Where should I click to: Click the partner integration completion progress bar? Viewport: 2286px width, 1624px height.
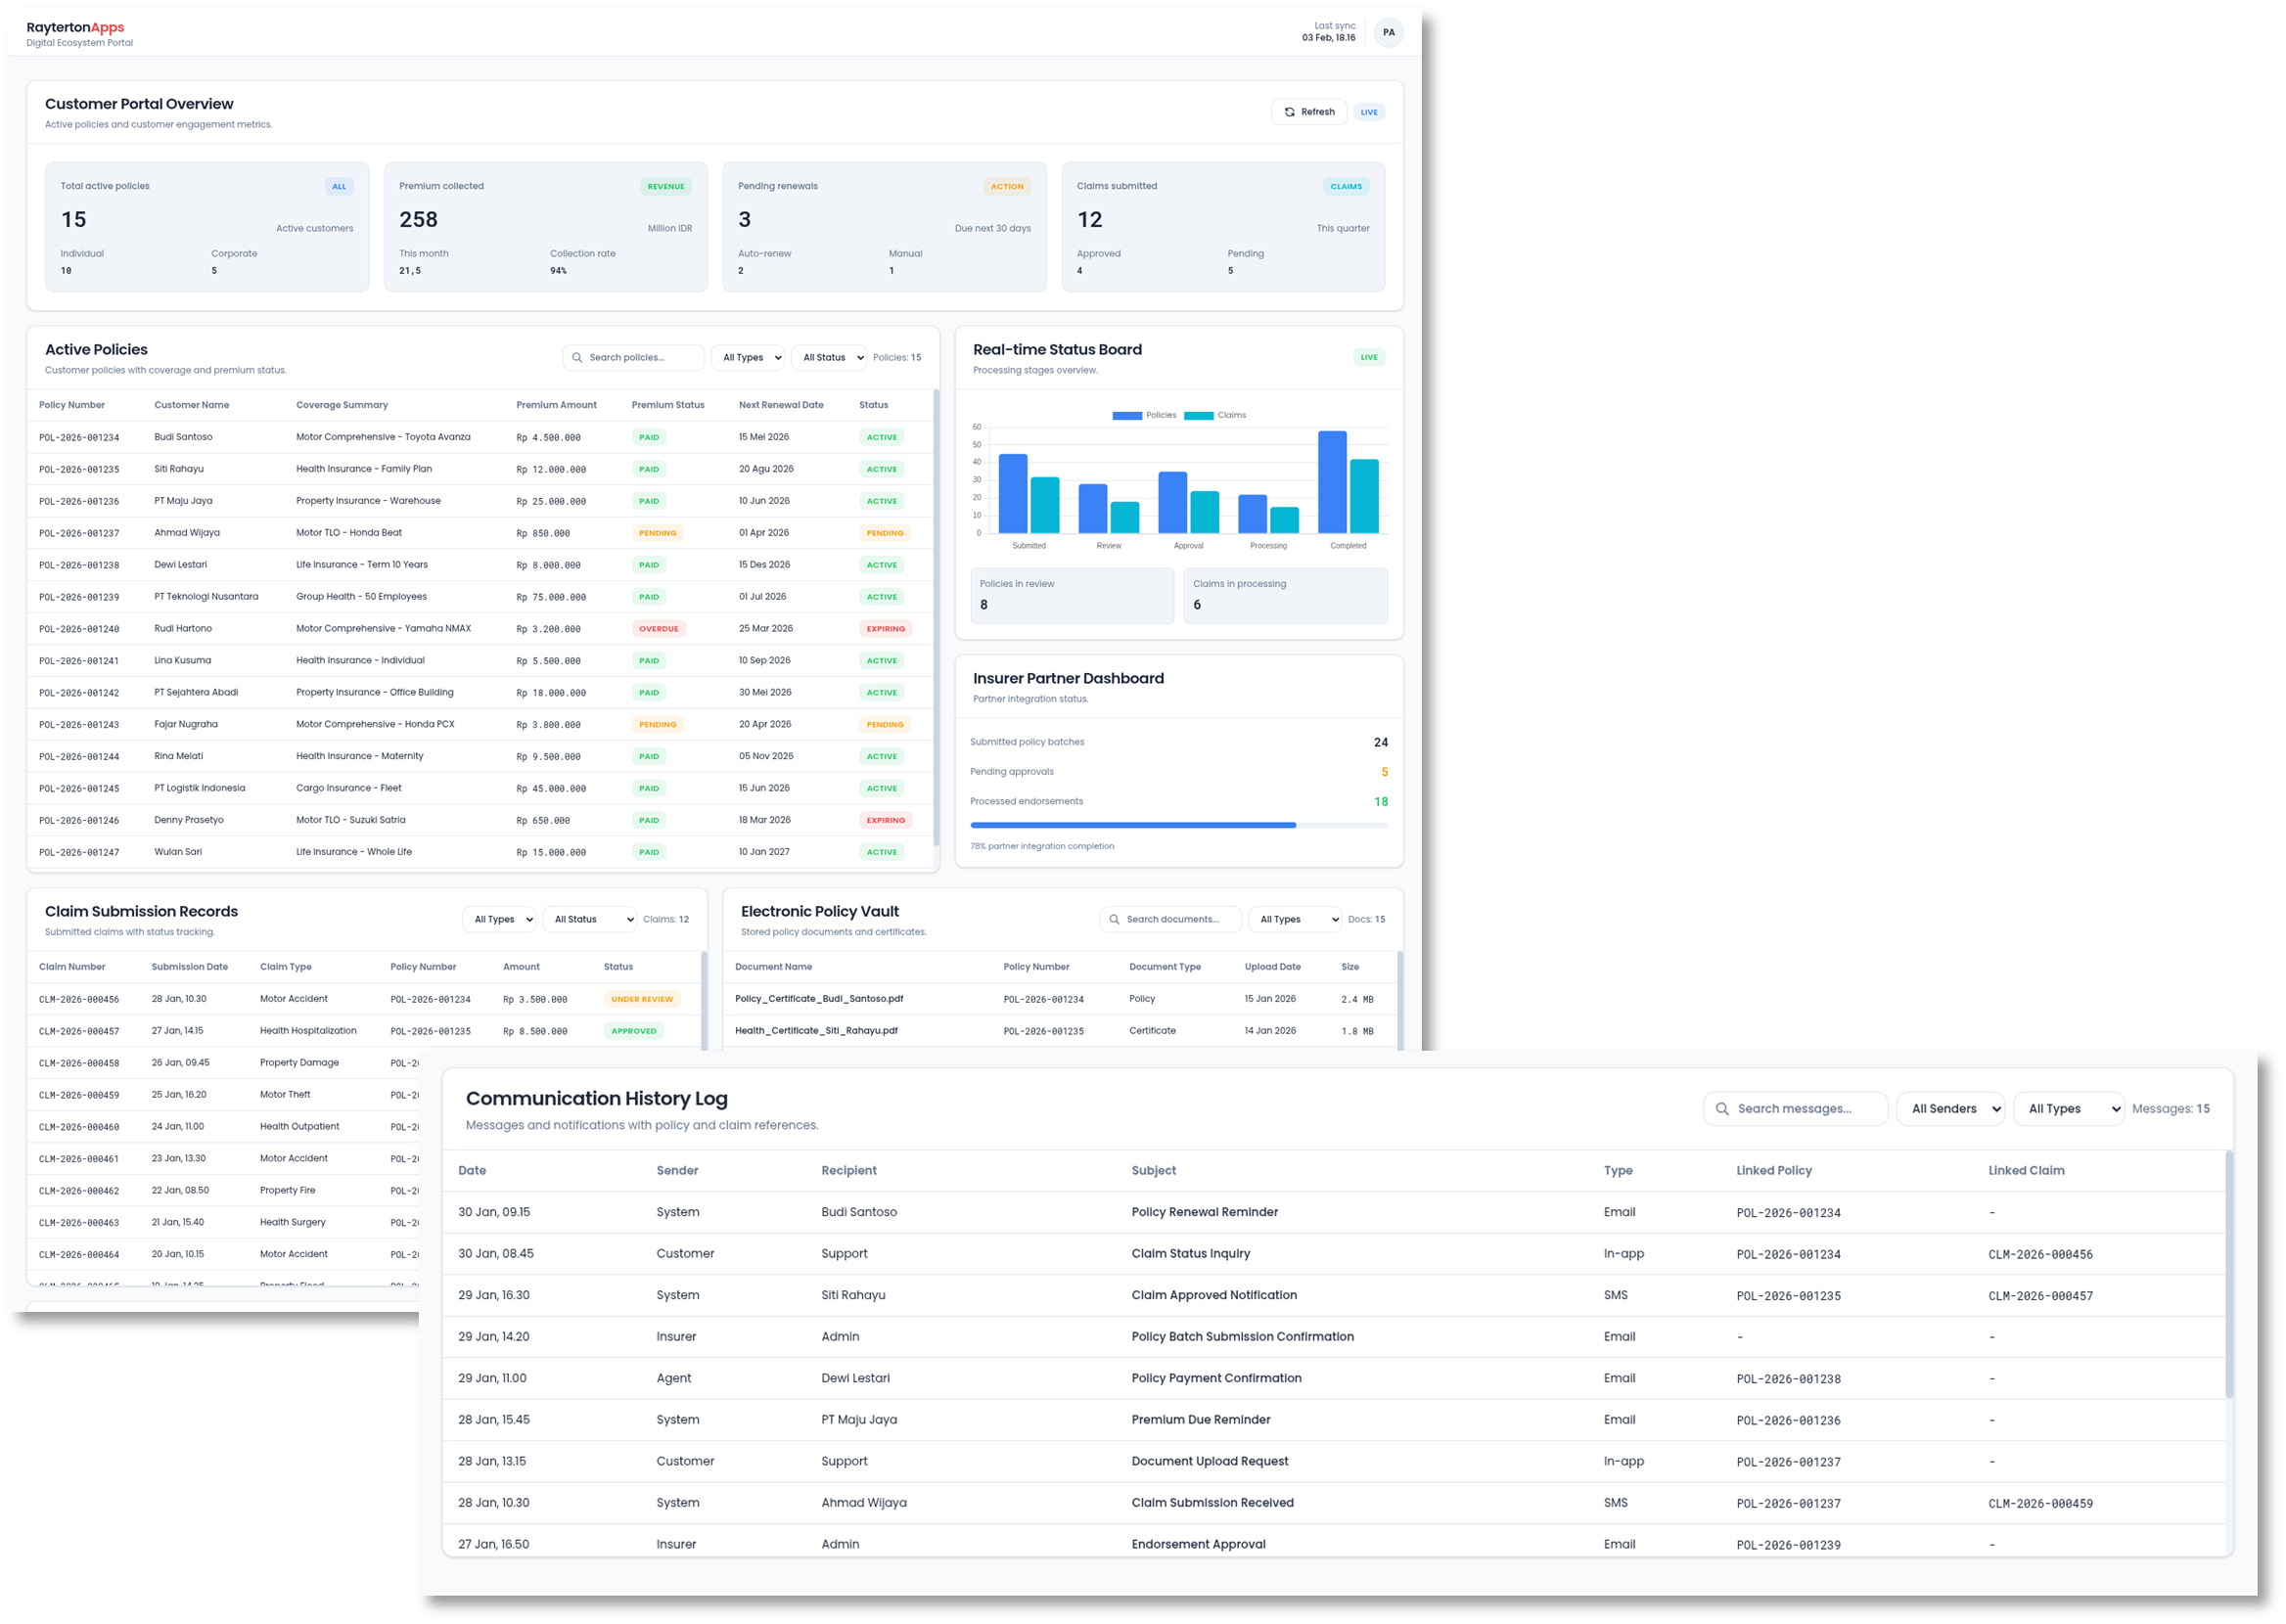pyautogui.click(x=1178, y=824)
